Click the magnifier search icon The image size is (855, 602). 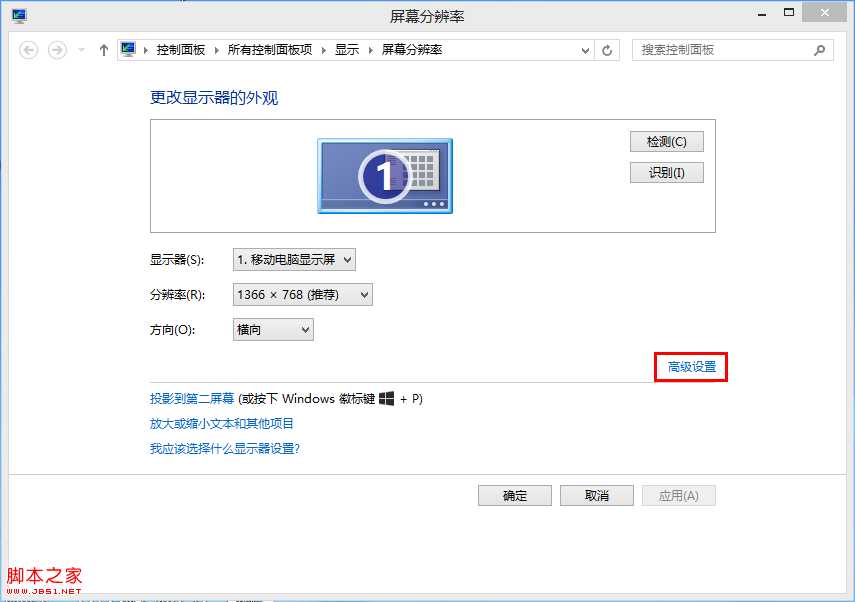[x=819, y=50]
